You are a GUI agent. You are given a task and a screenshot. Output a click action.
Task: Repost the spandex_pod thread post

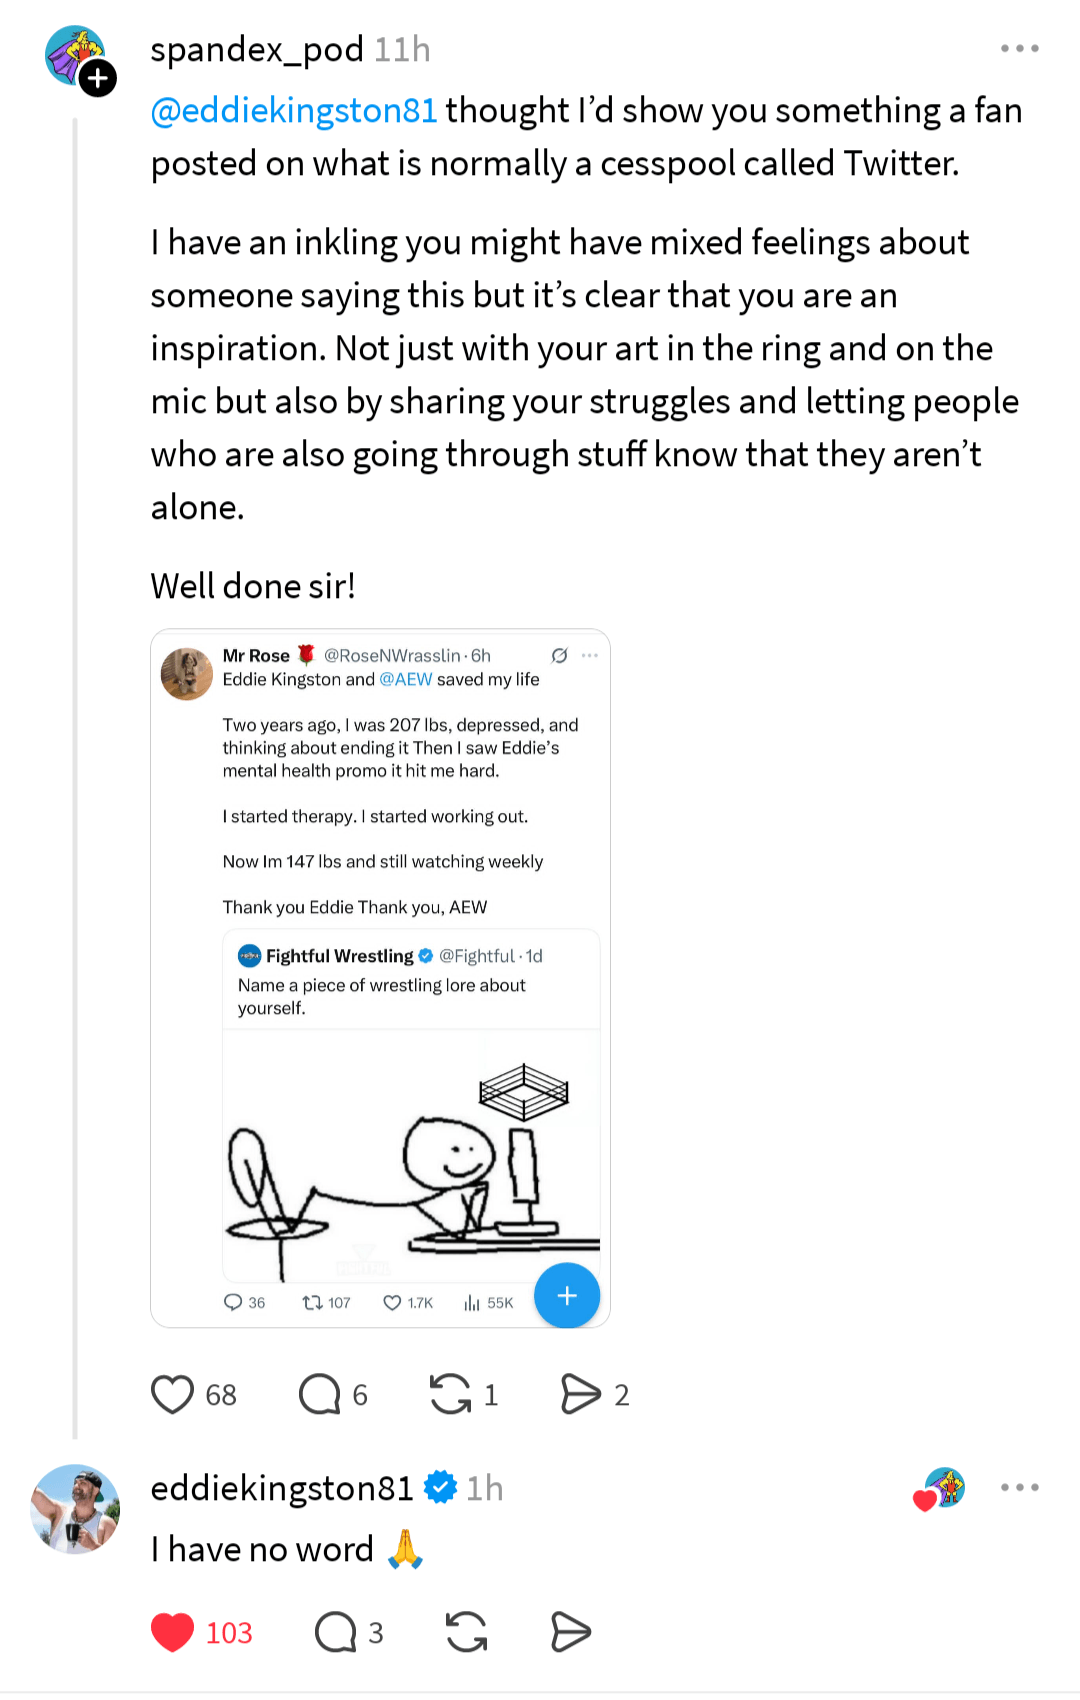[x=450, y=1394]
